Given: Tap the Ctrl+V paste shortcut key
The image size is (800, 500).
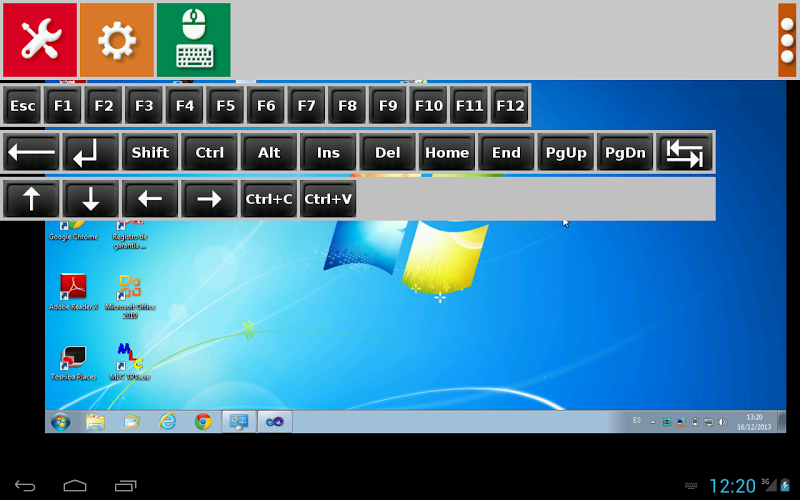Looking at the screenshot, I should tap(328, 198).
